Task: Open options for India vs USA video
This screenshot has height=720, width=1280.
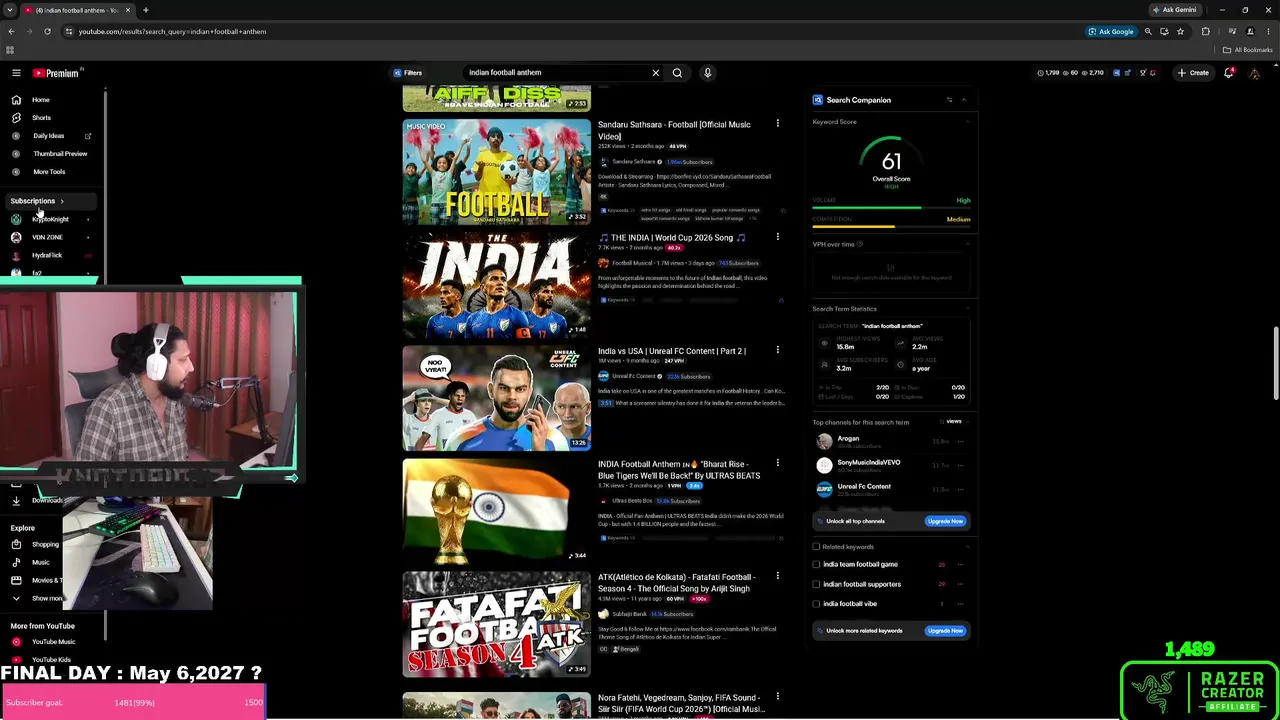Action: point(777,351)
